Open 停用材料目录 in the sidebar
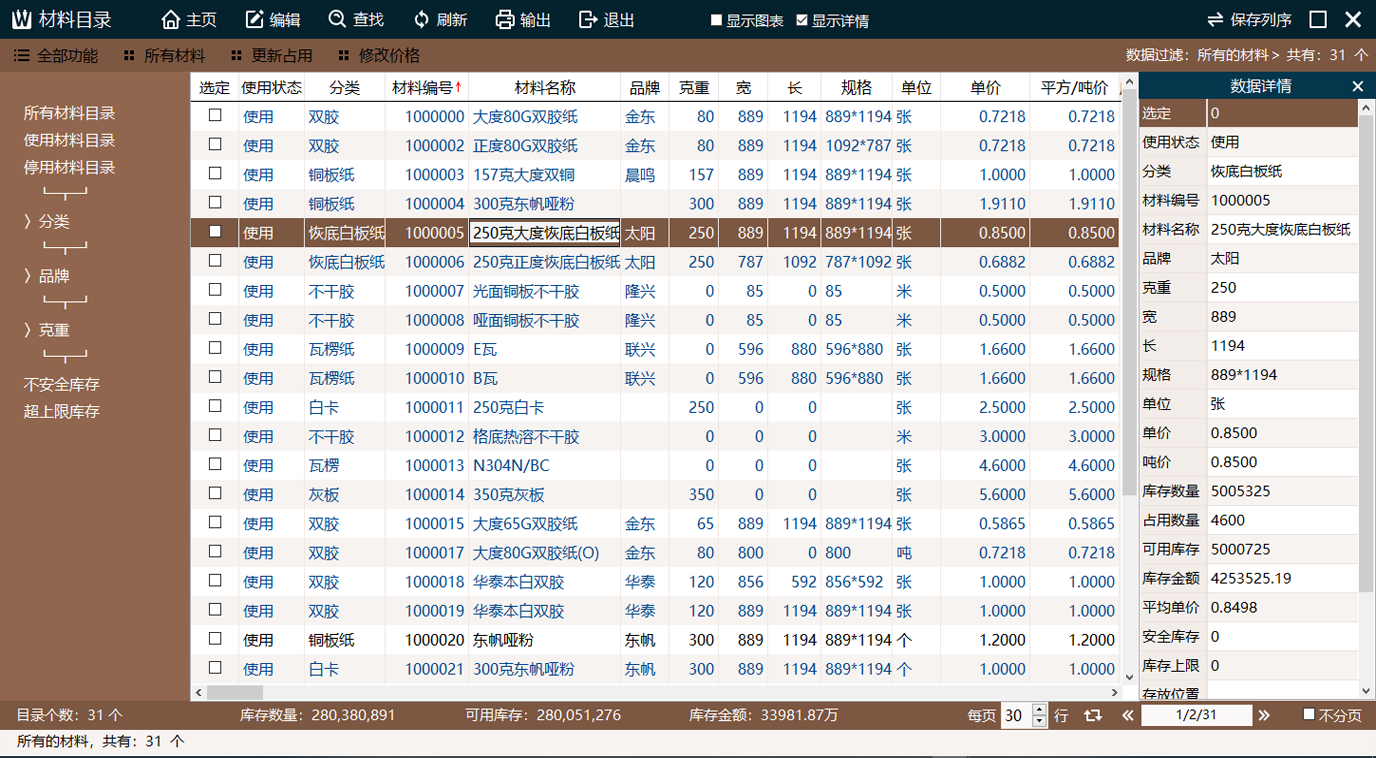Image resolution: width=1376 pixels, height=758 pixels. pos(69,167)
